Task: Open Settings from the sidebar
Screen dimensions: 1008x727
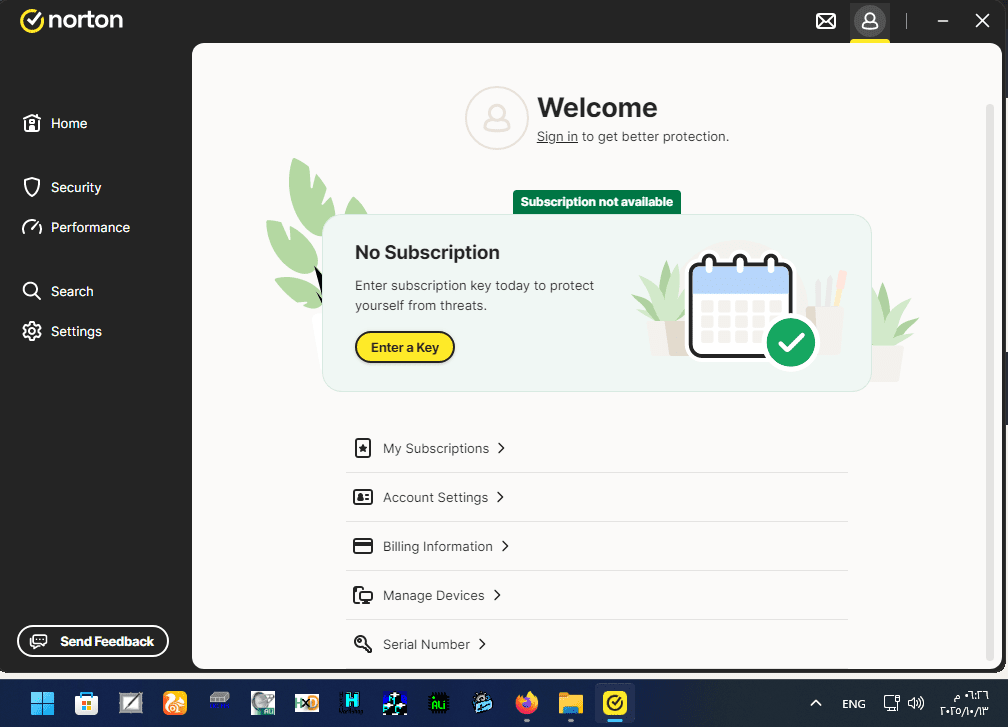Action: tap(75, 331)
